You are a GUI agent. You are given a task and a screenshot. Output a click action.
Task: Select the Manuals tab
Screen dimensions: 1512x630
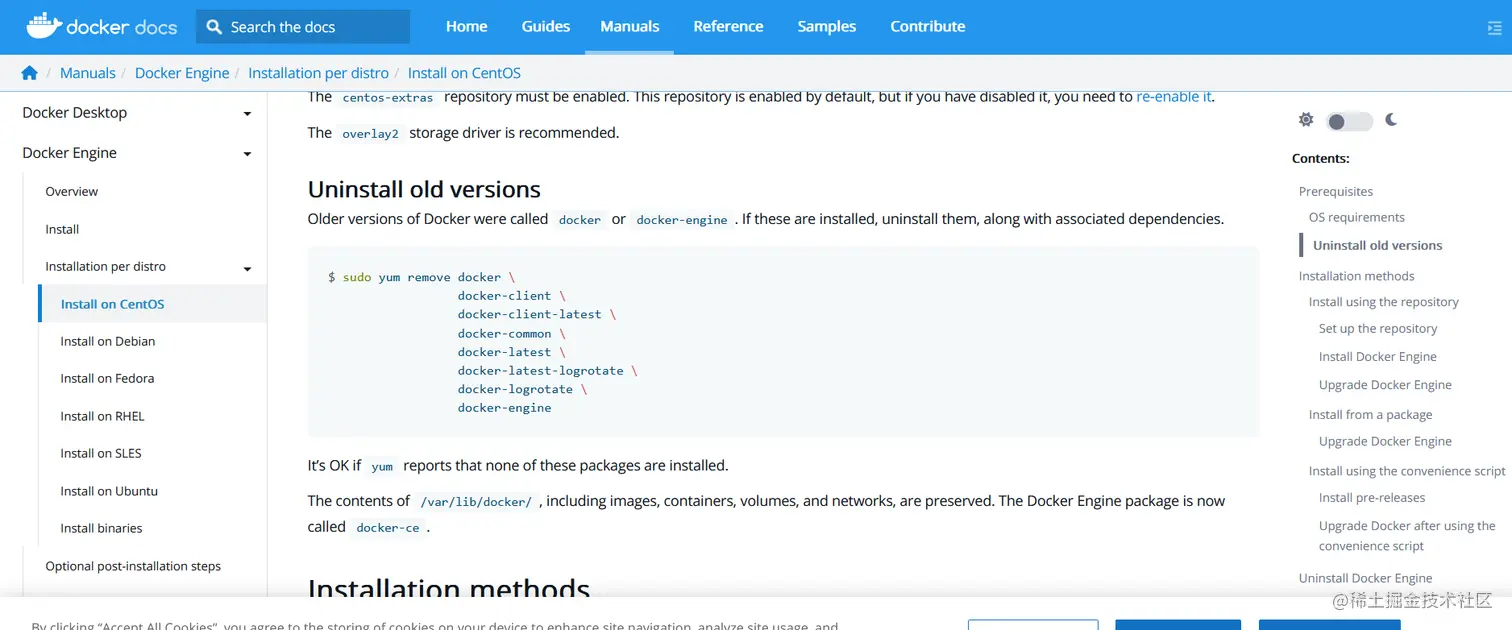630,27
